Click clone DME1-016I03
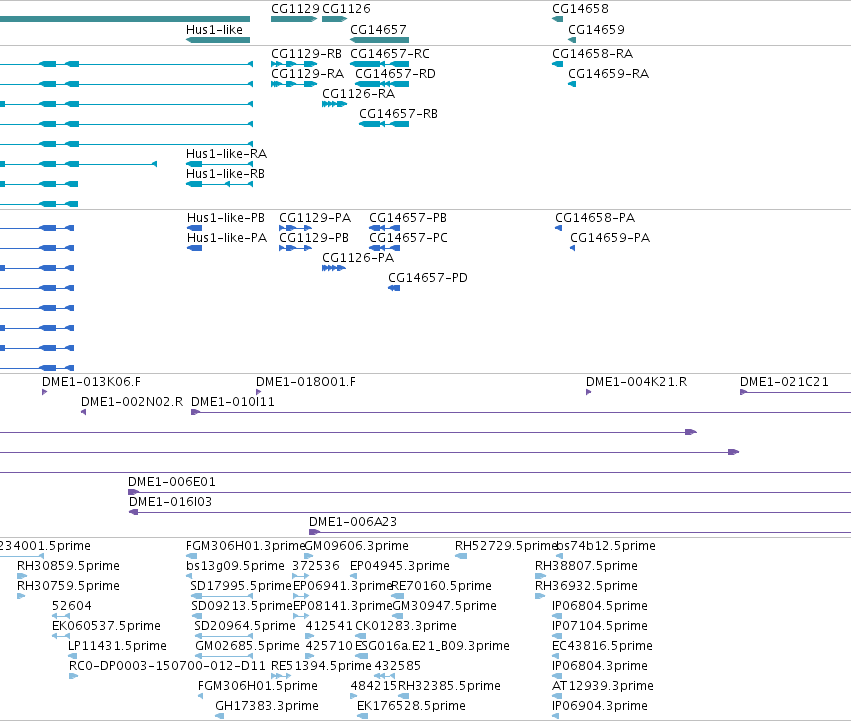 point(170,502)
